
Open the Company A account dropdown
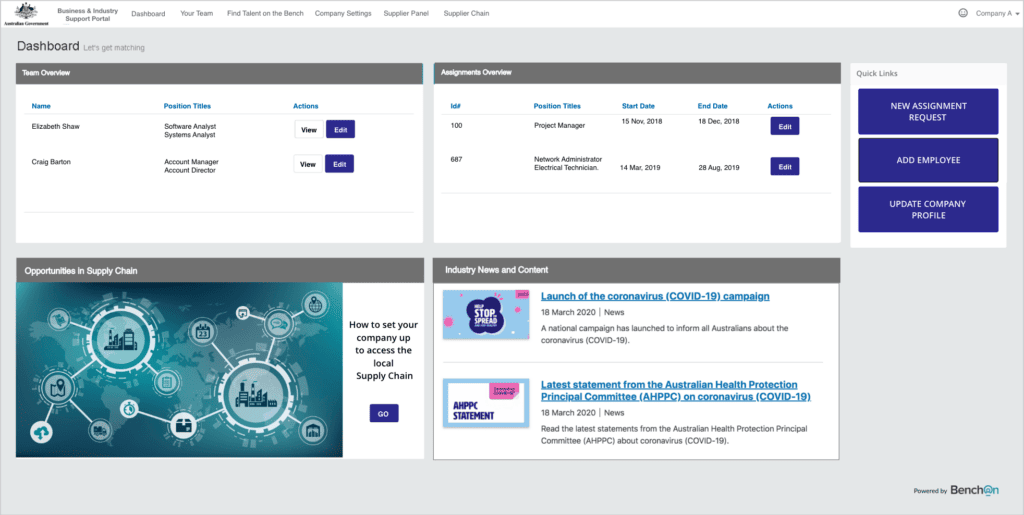coord(996,14)
